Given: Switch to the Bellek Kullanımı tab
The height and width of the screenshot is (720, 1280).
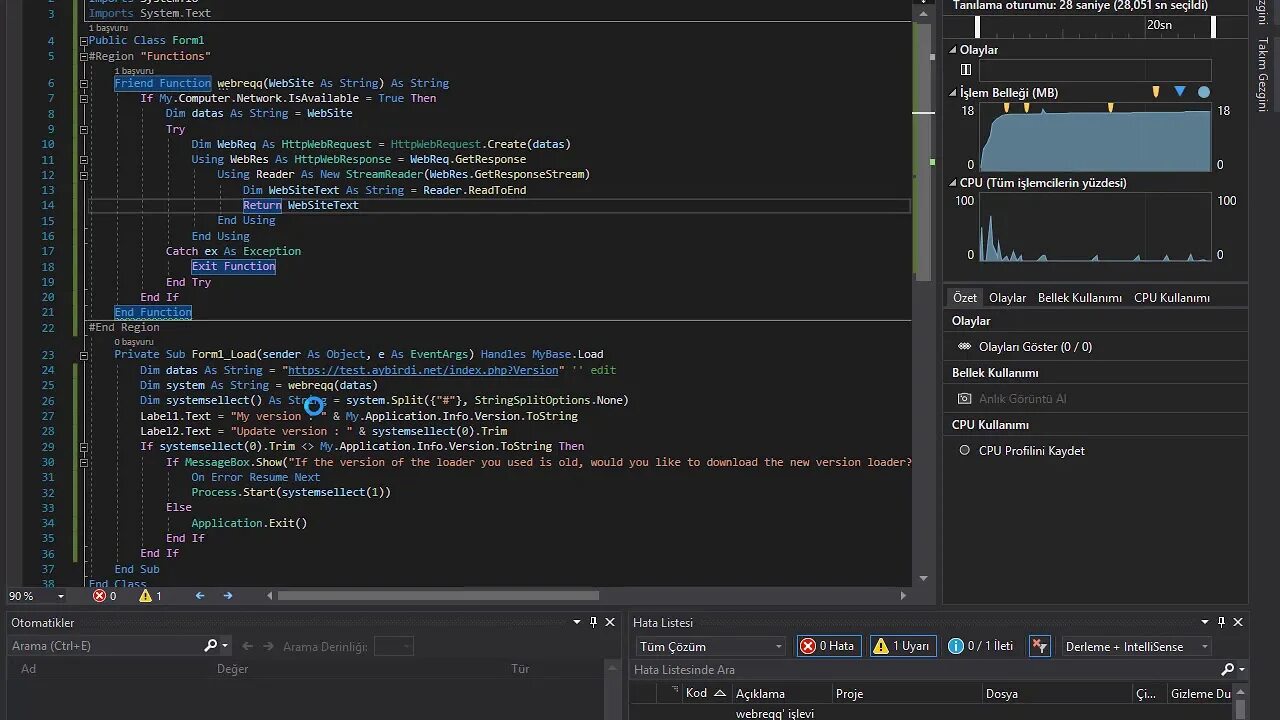Looking at the screenshot, I should click(x=1080, y=298).
